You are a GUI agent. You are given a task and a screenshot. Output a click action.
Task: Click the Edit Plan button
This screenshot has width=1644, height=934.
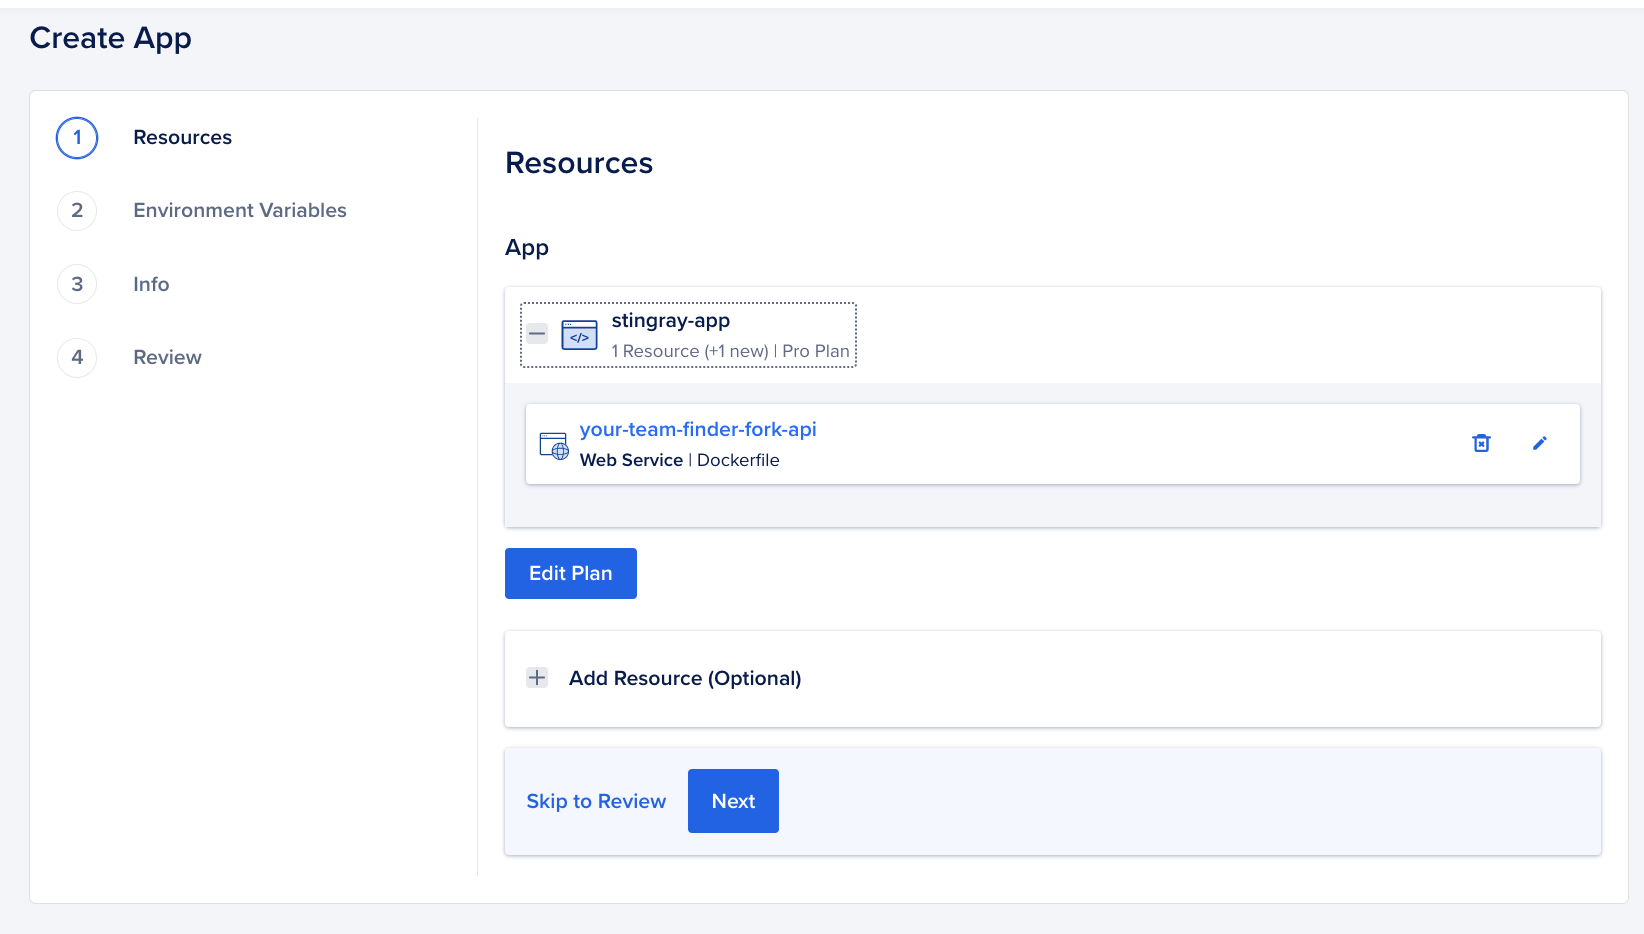pos(571,573)
